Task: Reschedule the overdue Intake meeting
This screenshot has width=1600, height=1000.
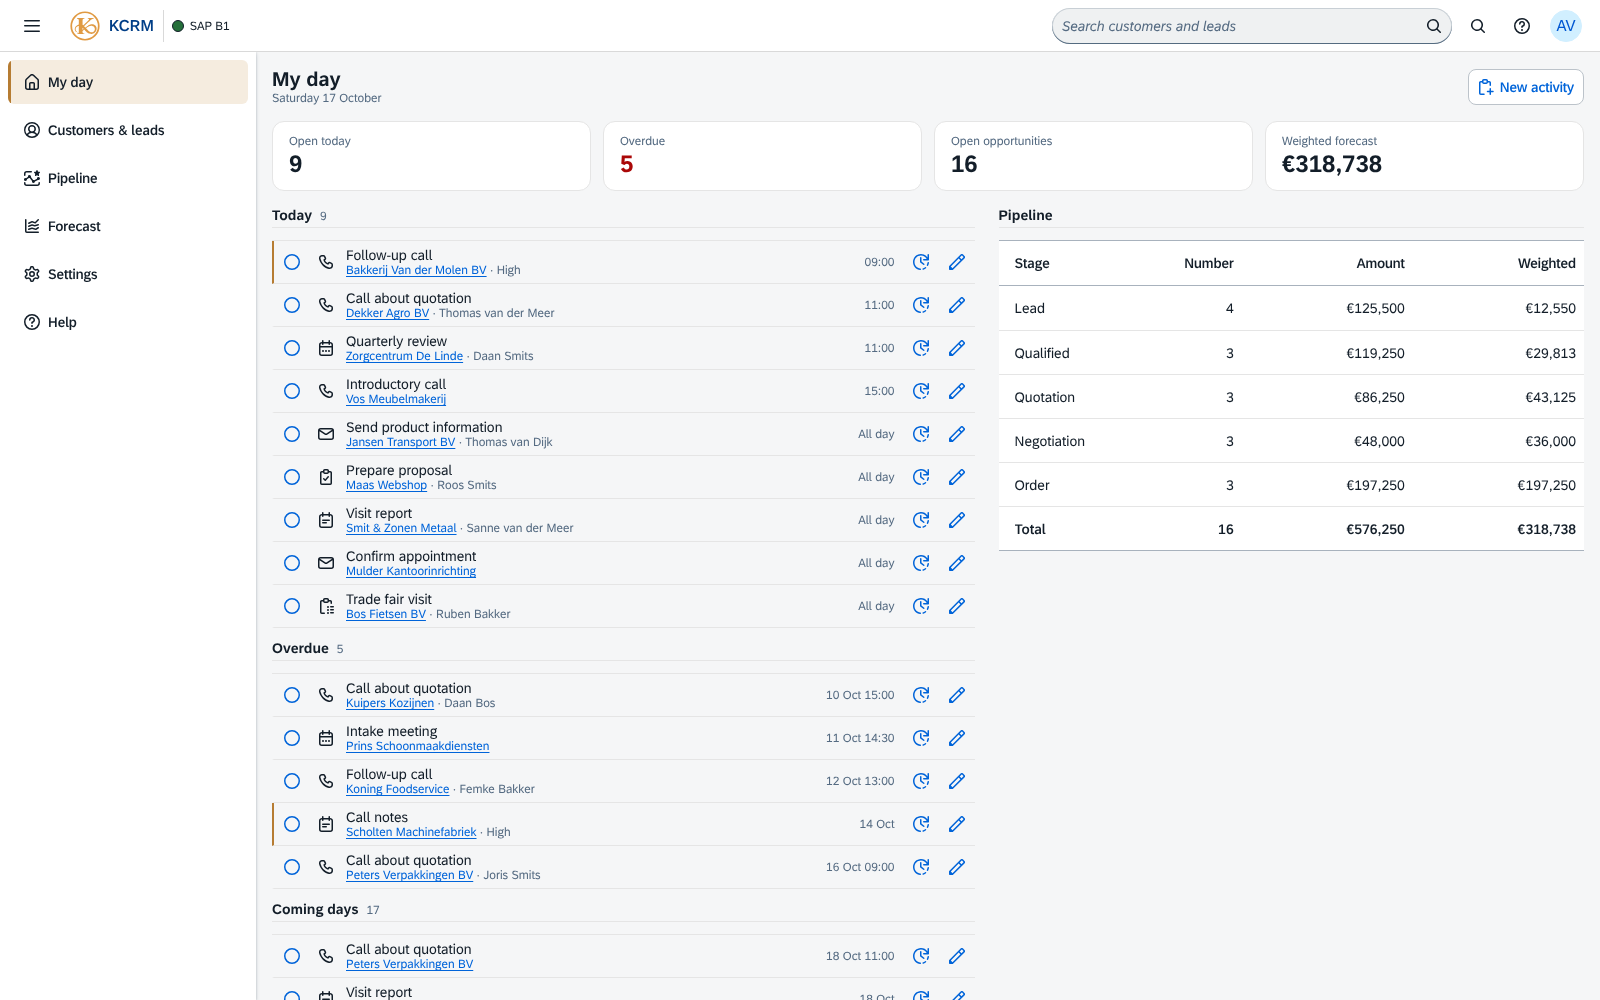Action: coord(921,738)
